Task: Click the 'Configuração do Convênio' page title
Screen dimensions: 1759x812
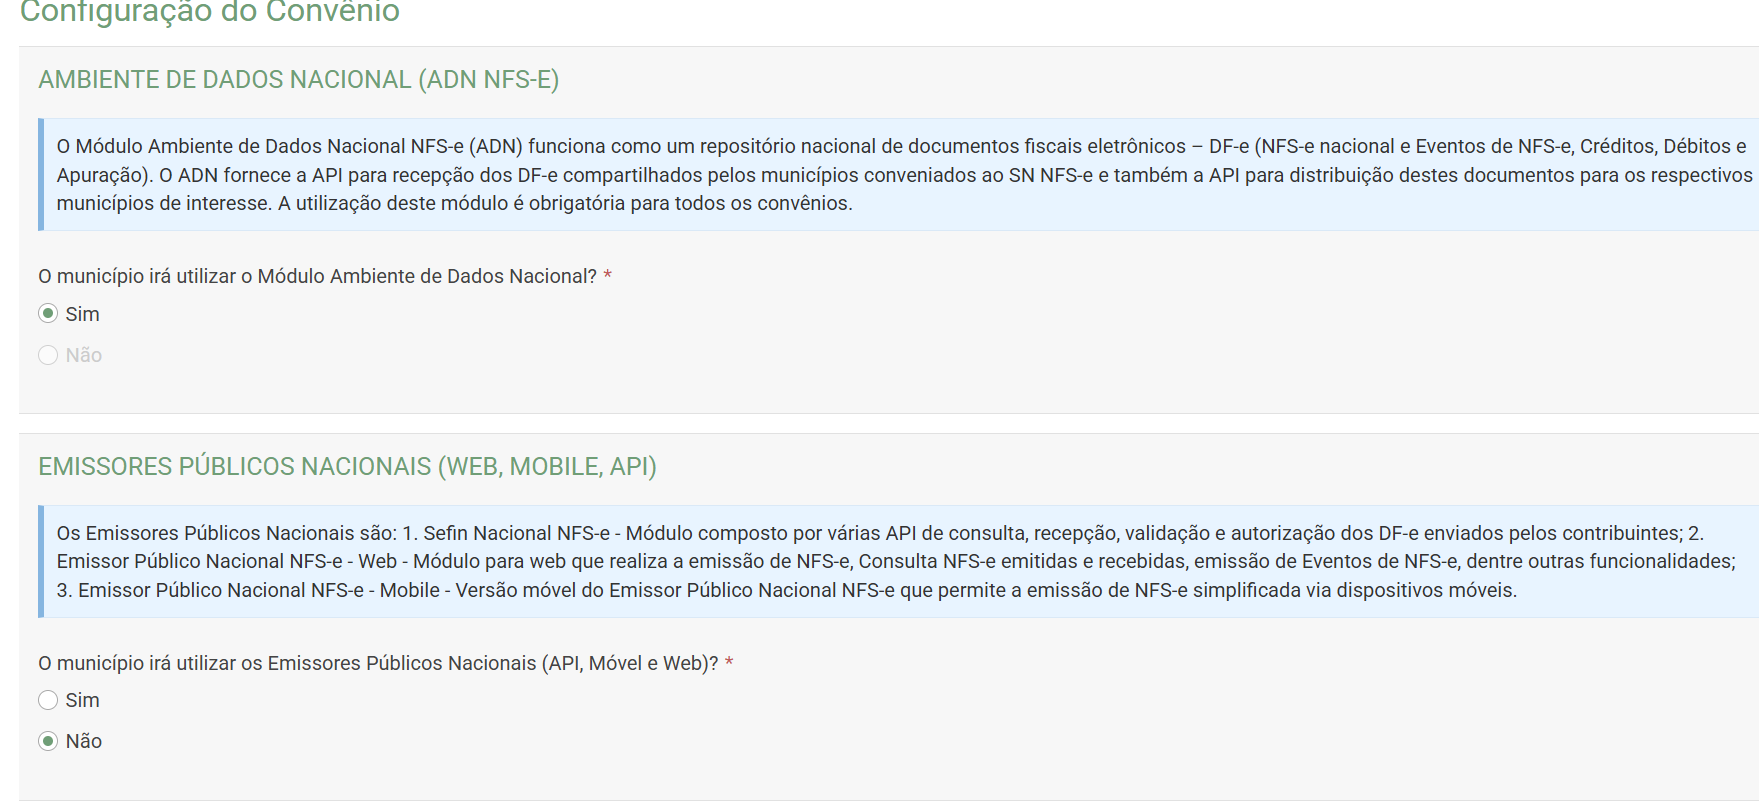Action: coord(210,12)
